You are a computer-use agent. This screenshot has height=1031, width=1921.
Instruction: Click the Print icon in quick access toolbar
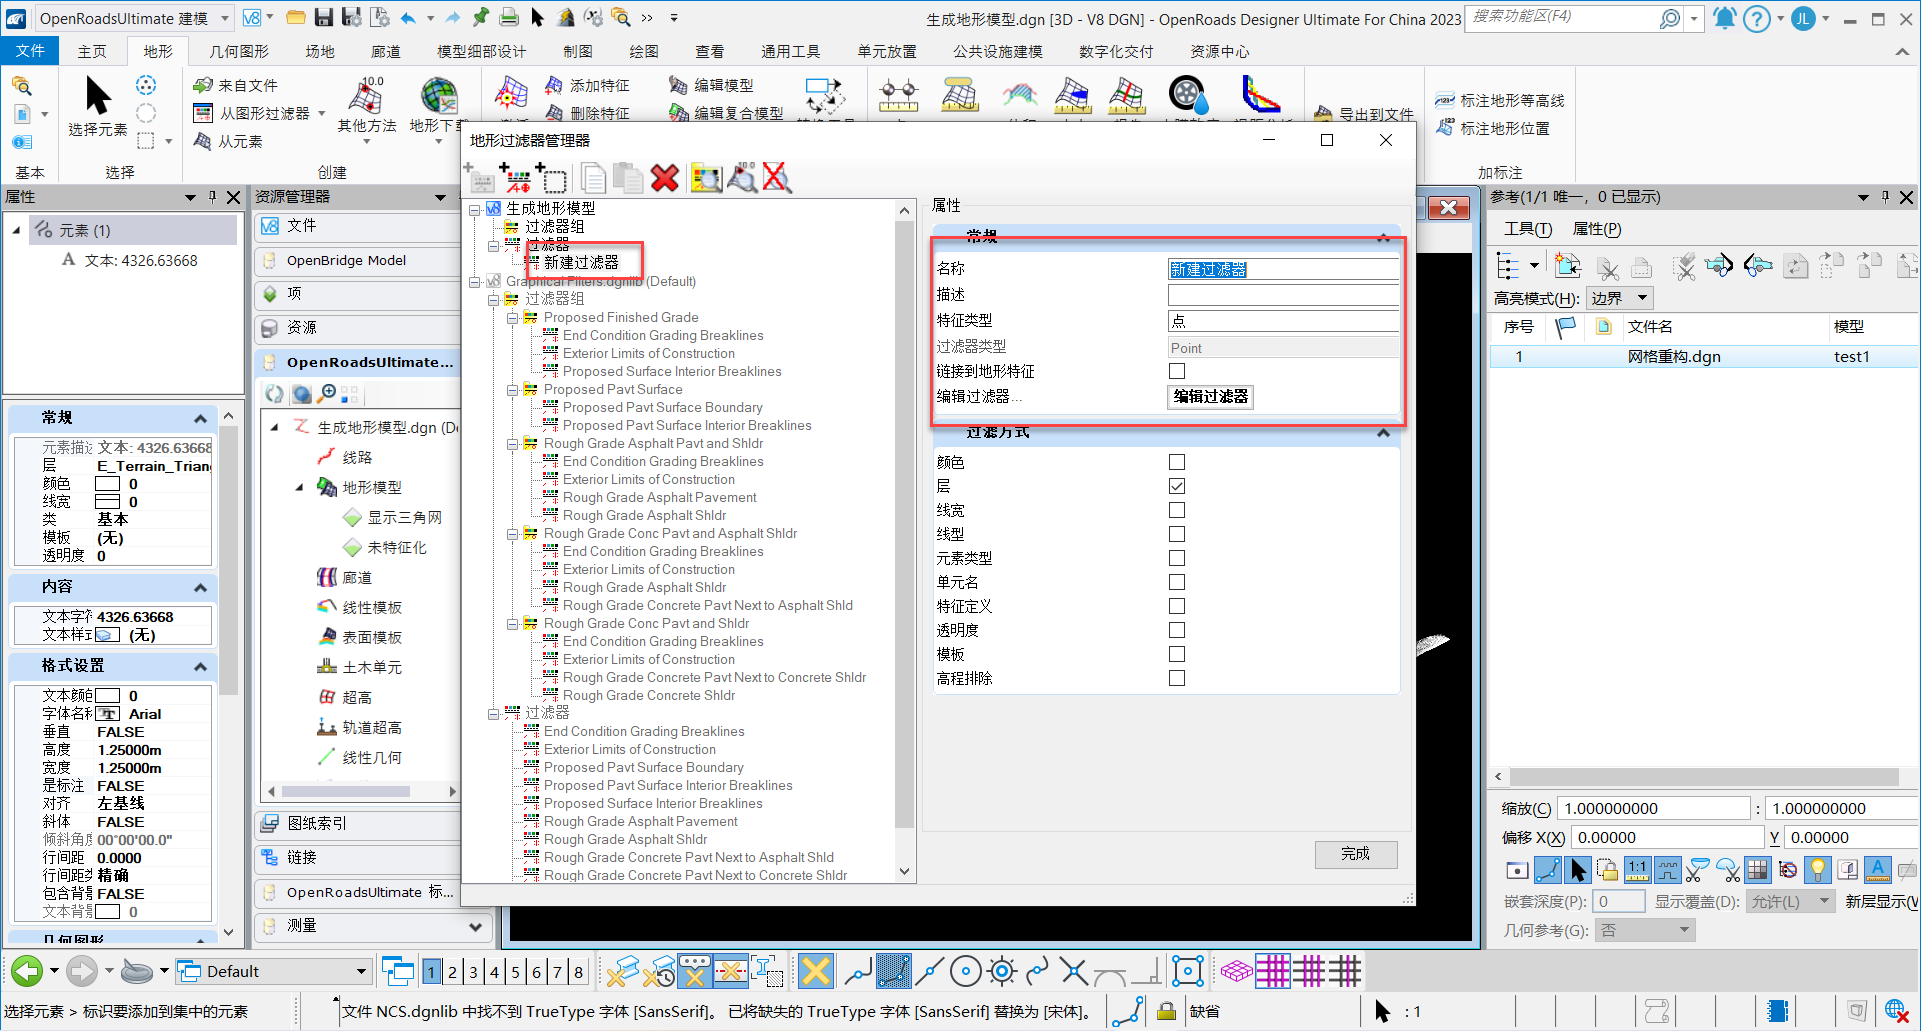tap(509, 17)
